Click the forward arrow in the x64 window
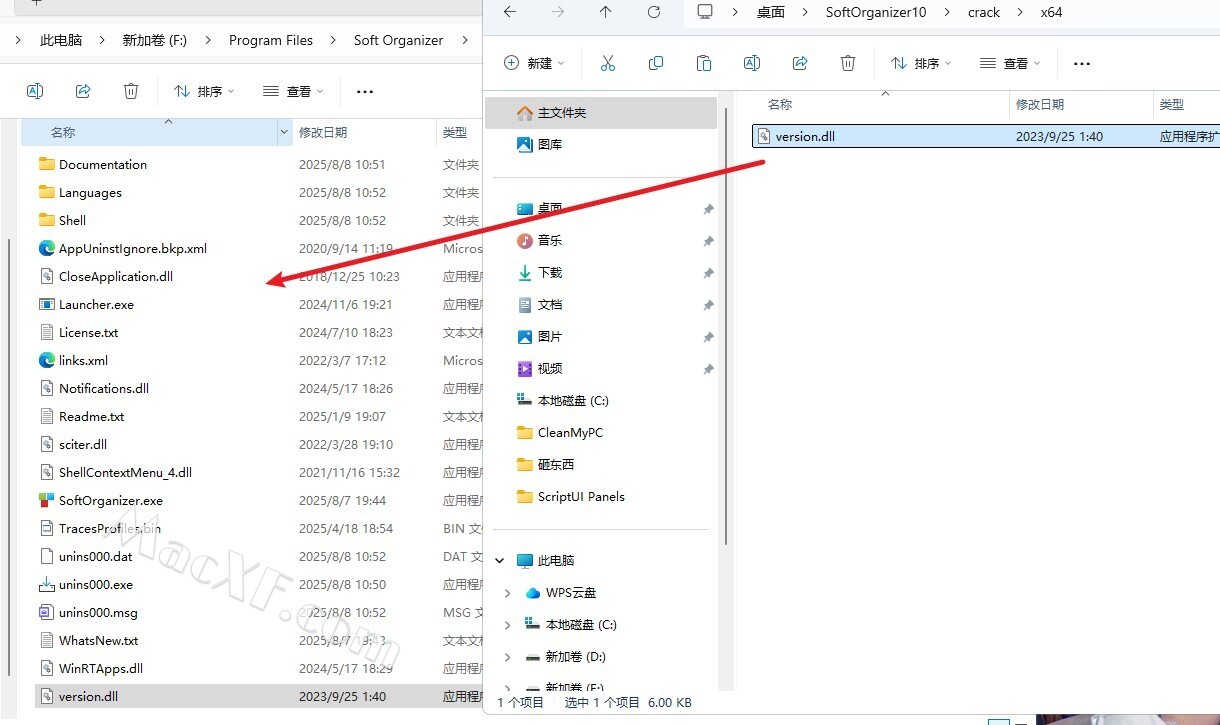Viewport: 1220px width, 725px height. (558, 12)
